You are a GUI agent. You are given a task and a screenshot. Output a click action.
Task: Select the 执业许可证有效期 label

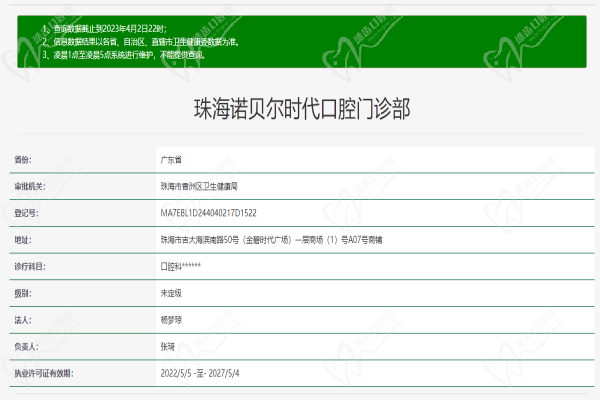[x=44, y=373]
